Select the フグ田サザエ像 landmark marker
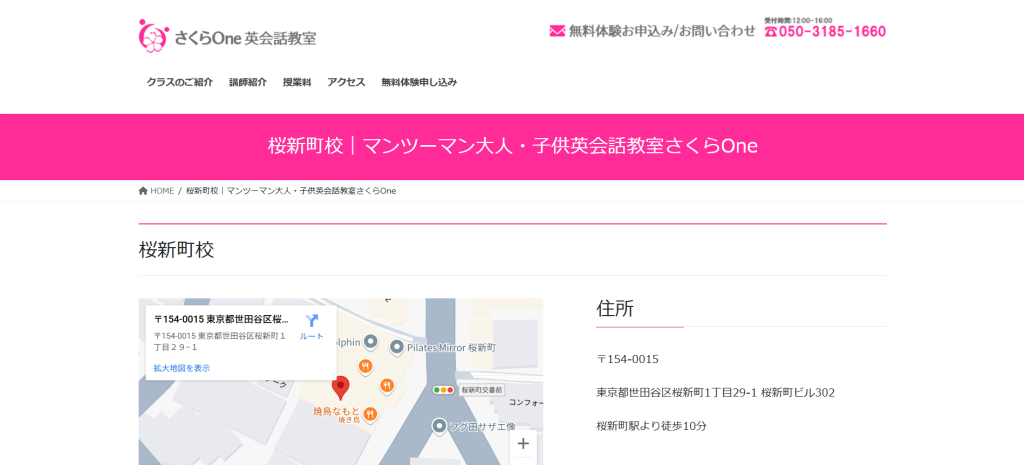The height and width of the screenshot is (465, 1024). [438, 427]
